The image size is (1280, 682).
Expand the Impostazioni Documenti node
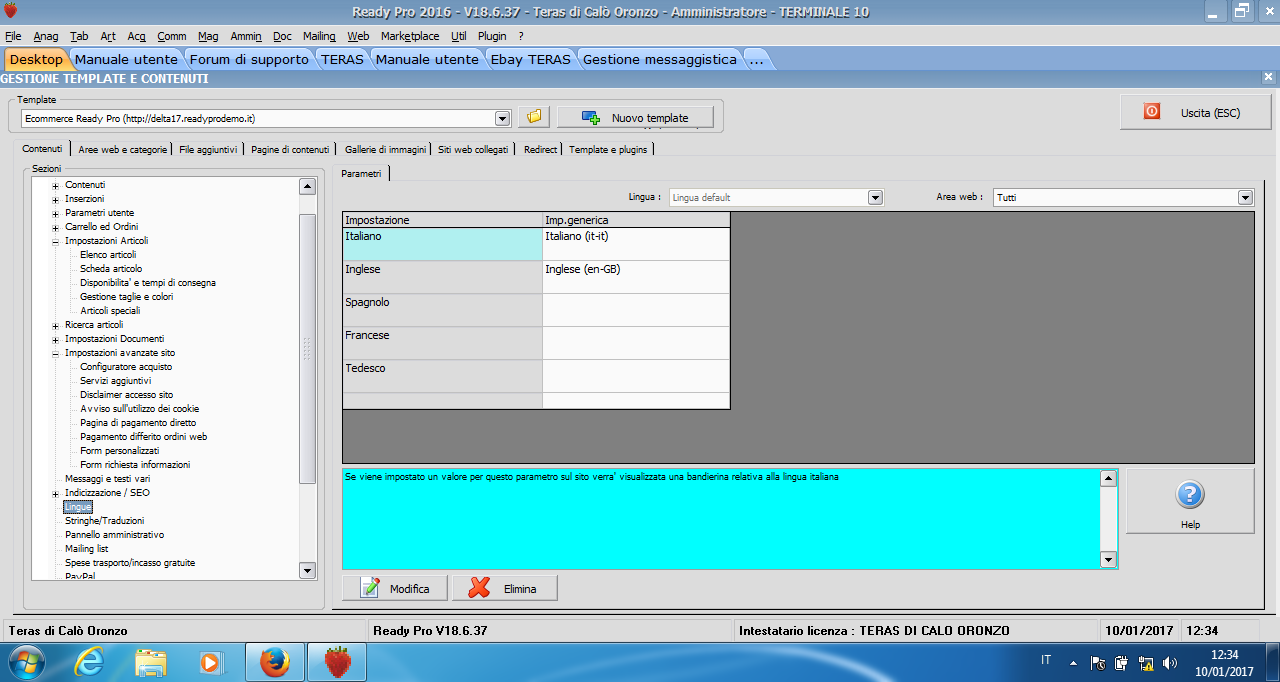point(56,339)
